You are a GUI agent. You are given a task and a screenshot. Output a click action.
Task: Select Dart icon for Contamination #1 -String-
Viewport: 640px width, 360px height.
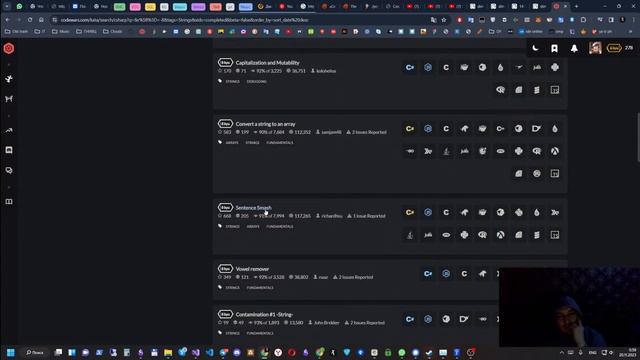tap(464, 319)
